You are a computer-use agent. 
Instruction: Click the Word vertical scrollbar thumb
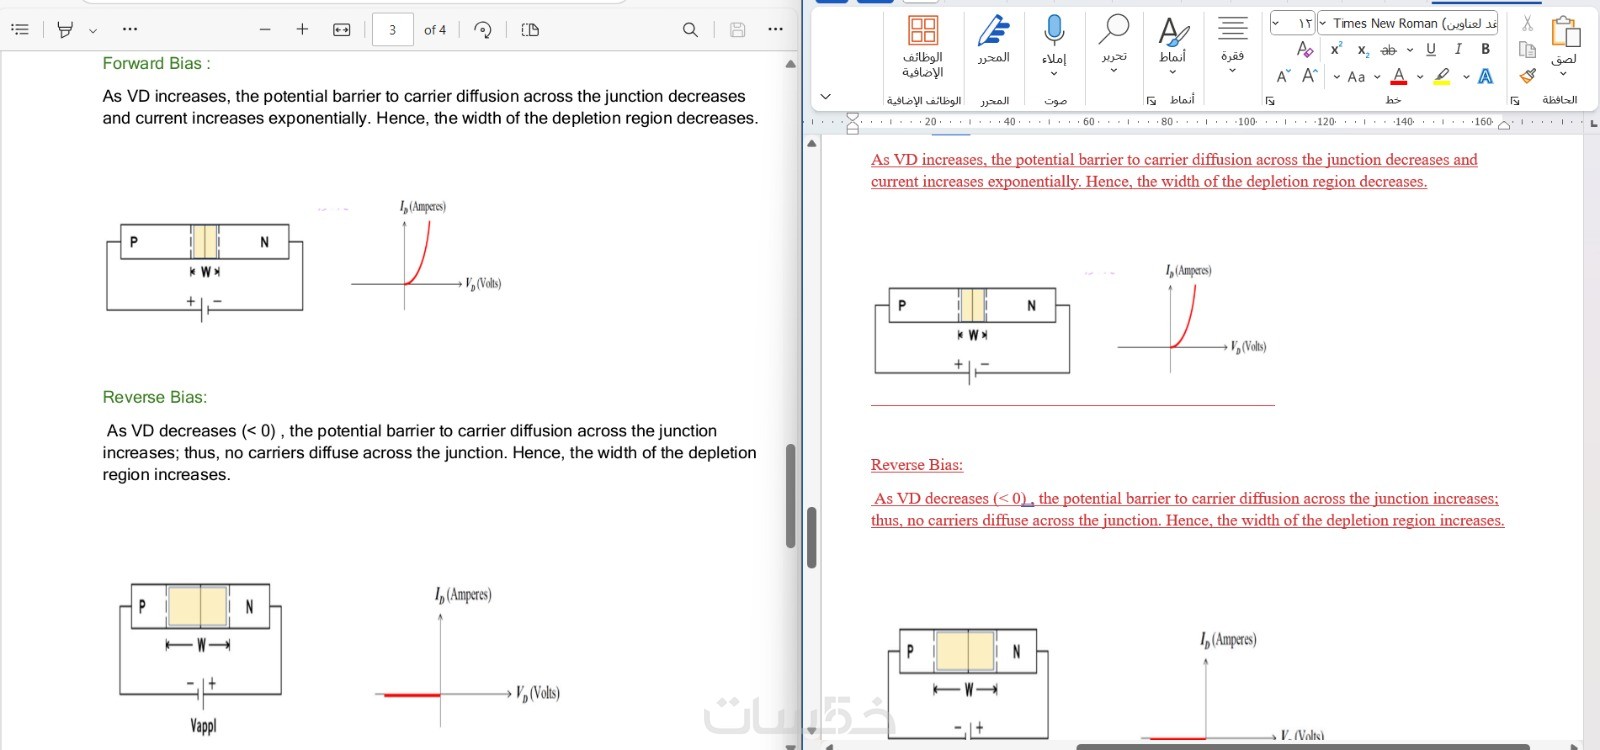pyautogui.click(x=812, y=538)
